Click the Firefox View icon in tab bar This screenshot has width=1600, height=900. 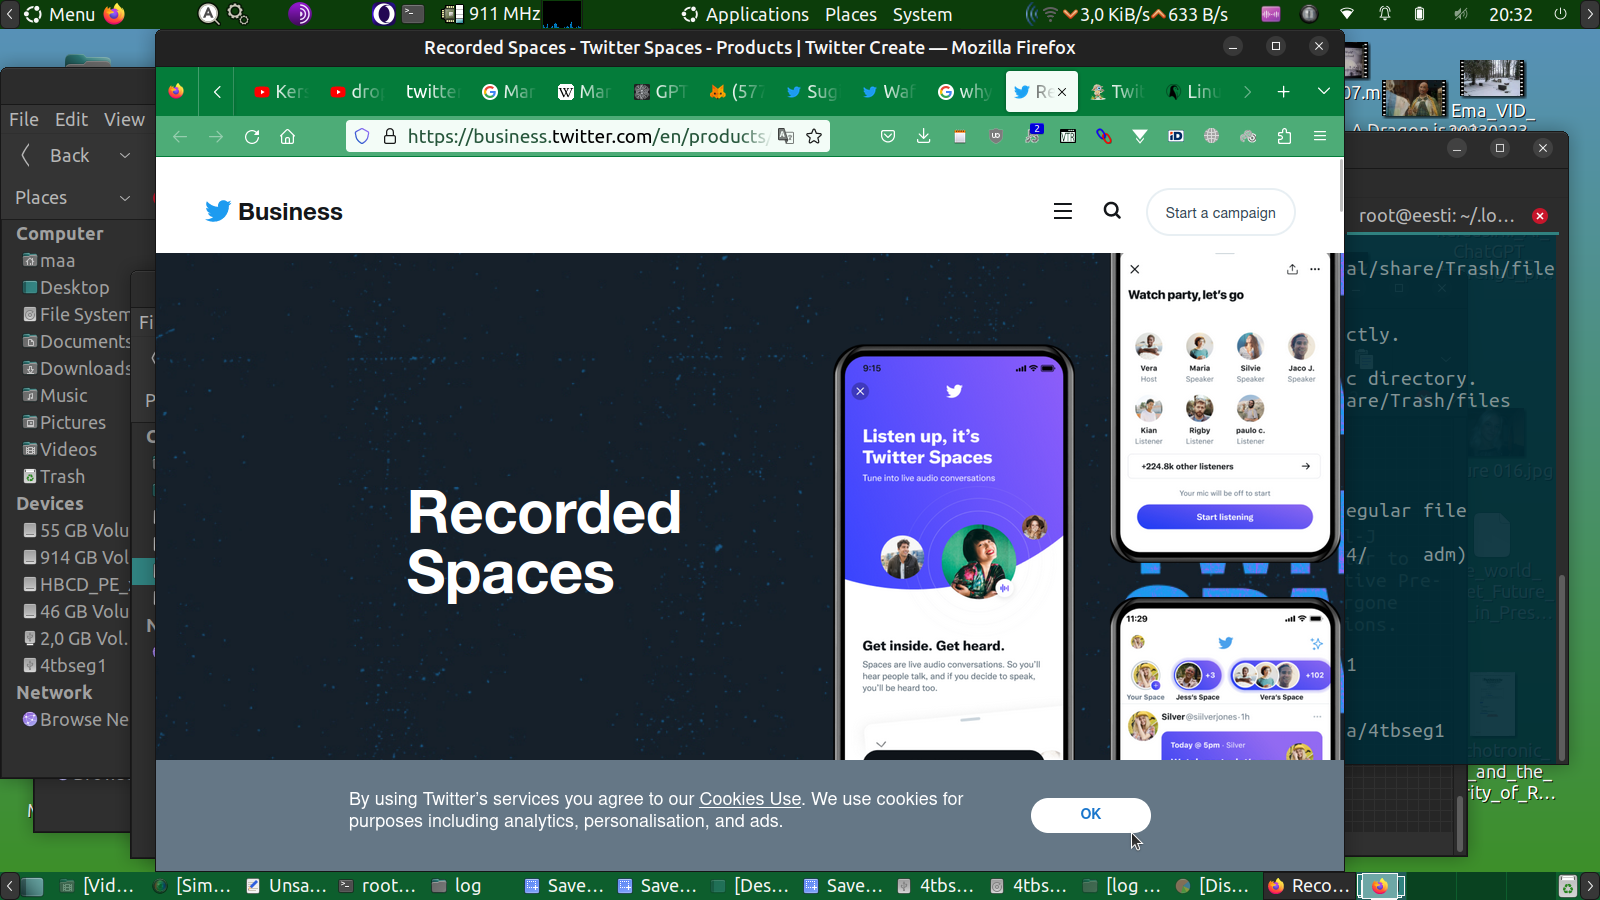pos(177,92)
